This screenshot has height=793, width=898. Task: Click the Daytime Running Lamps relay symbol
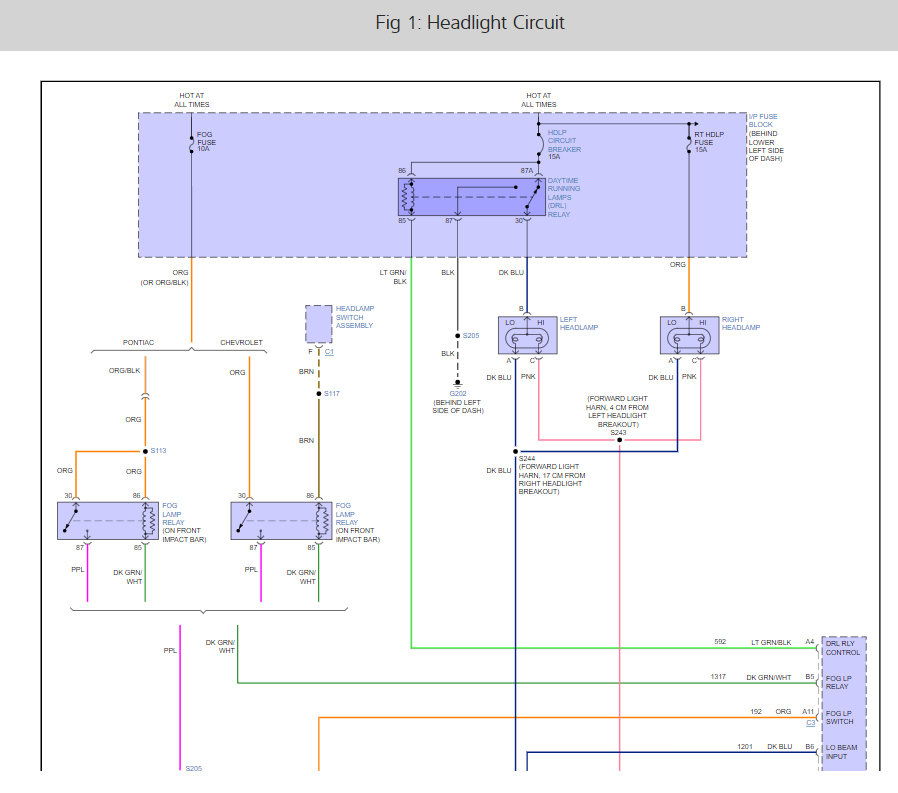point(472,197)
